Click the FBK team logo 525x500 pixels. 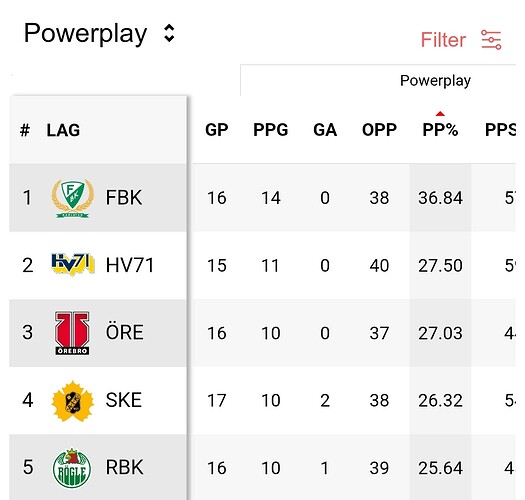click(x=73, y=198)
